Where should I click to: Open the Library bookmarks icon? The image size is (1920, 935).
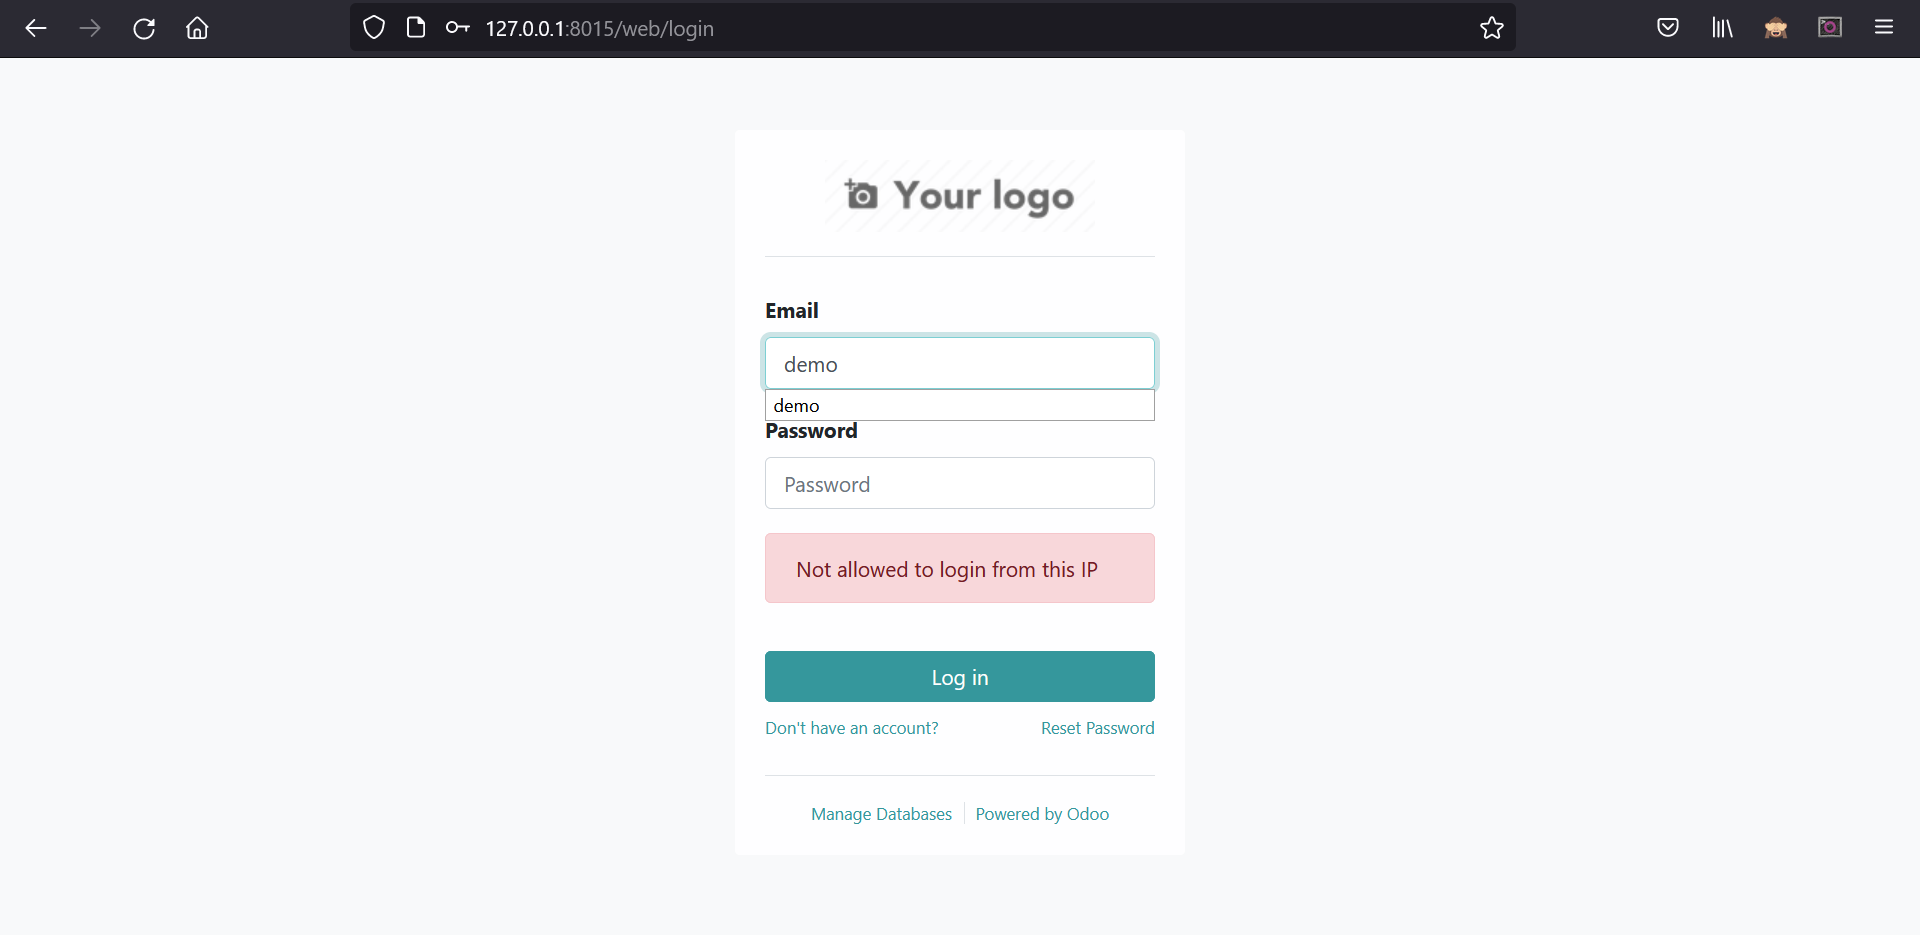click(x=1722, y=28)
